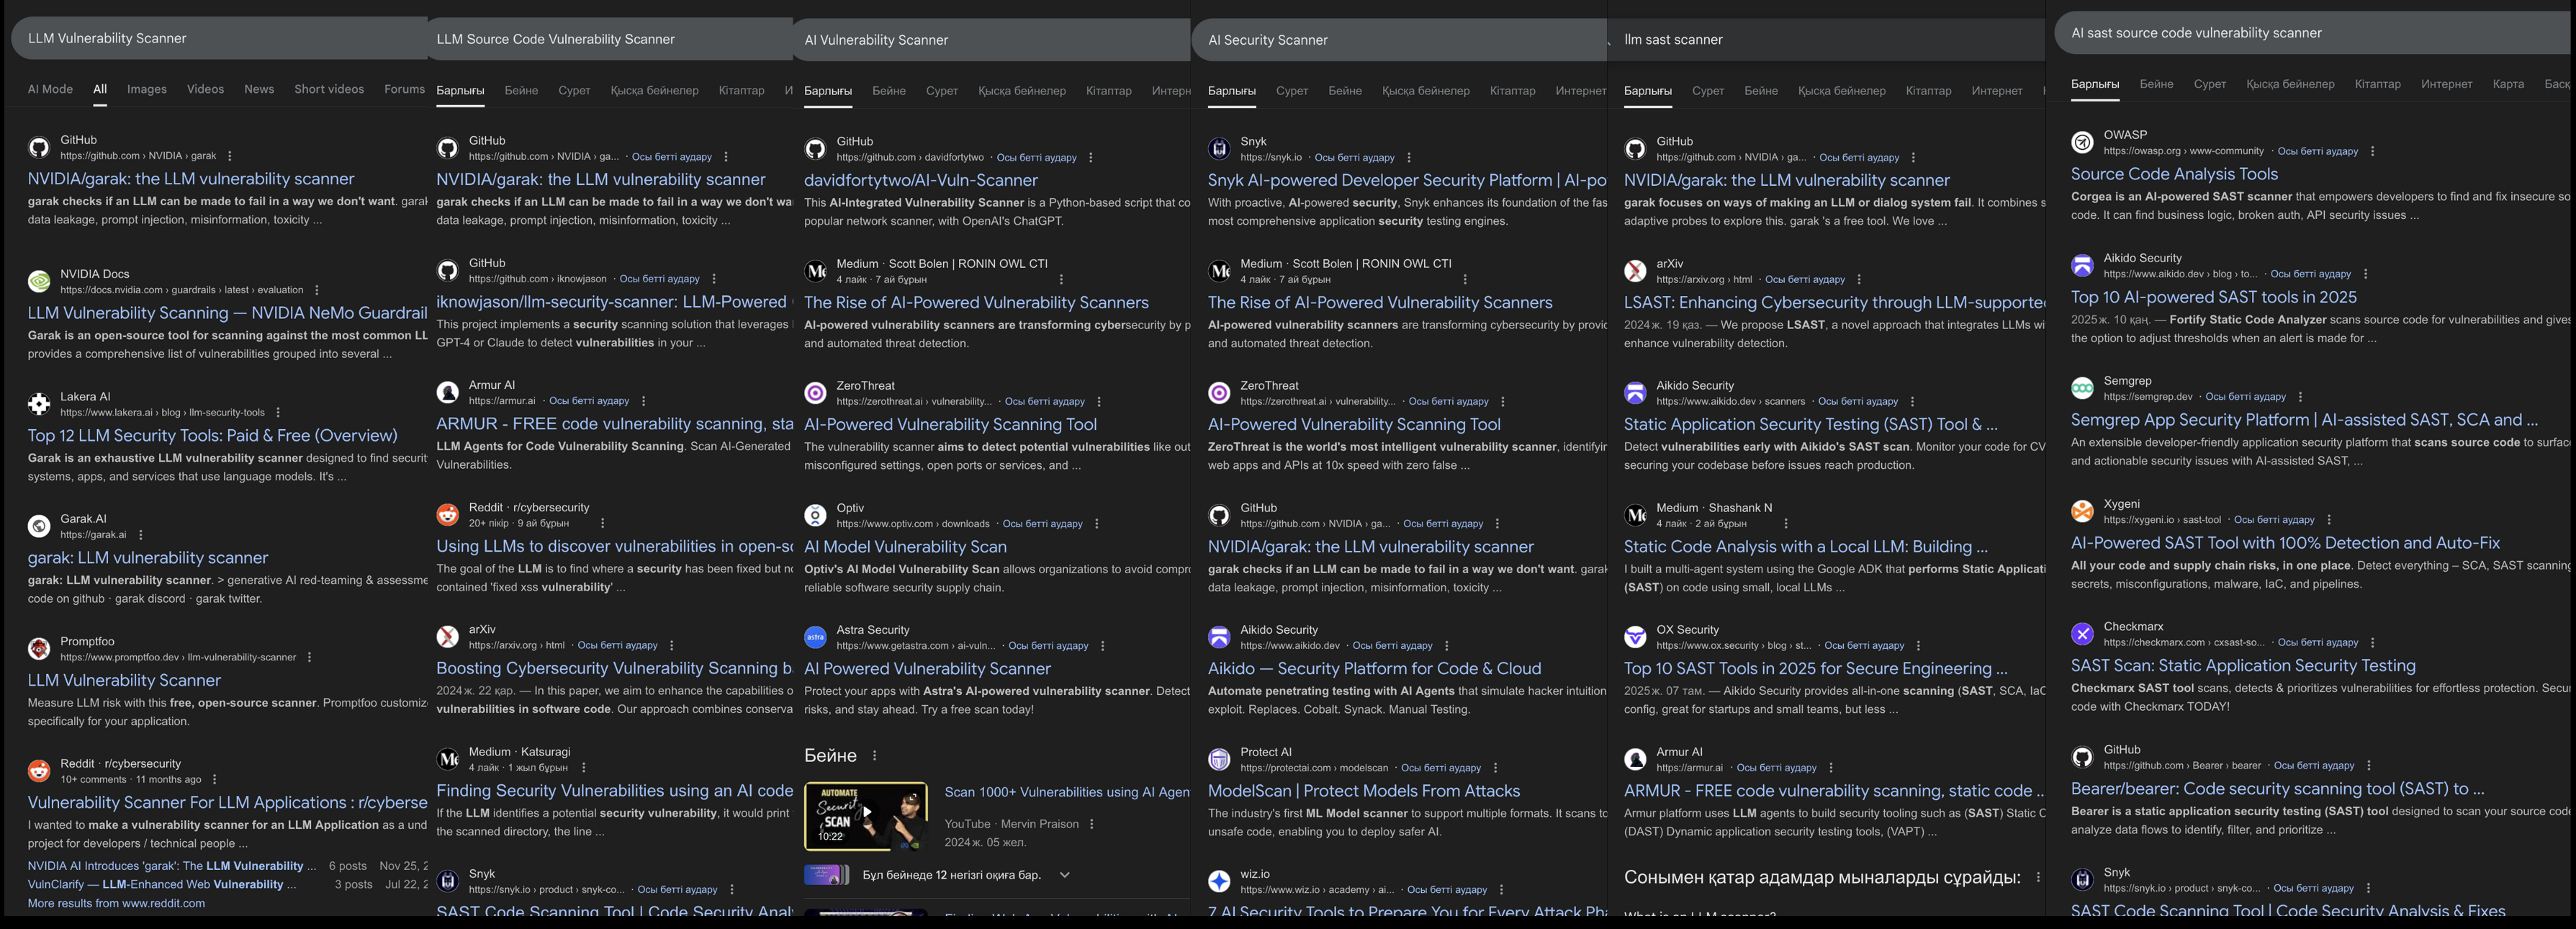The width and height of the screenshot is (2576, 929).
Task: Open three-dot menu for OX Security result
Action: pyautogui.click(x=1918, y=646)
